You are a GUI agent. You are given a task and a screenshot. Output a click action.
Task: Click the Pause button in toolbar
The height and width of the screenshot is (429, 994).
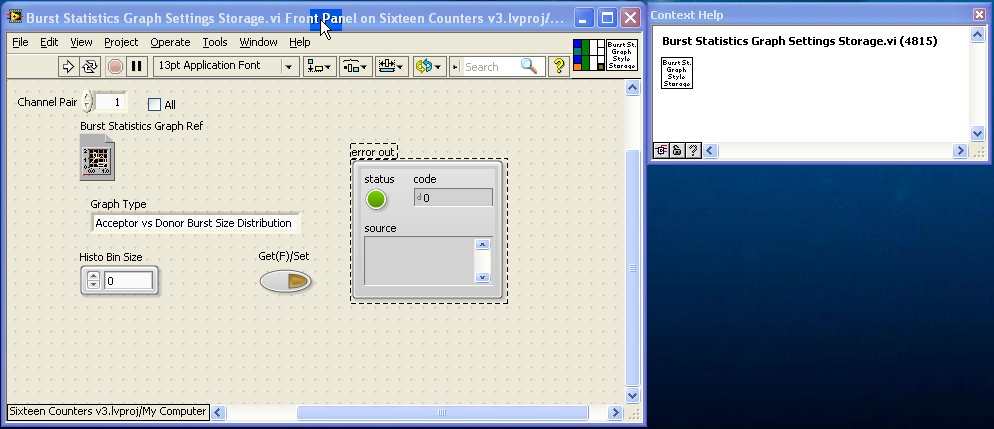(137, 67)
